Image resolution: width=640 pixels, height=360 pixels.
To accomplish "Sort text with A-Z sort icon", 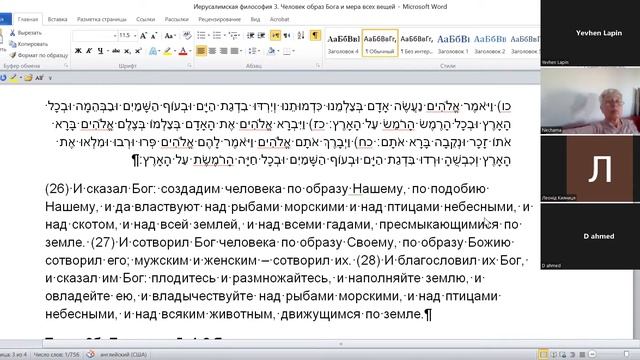I will pyautogui.click(x=301, y=36).
